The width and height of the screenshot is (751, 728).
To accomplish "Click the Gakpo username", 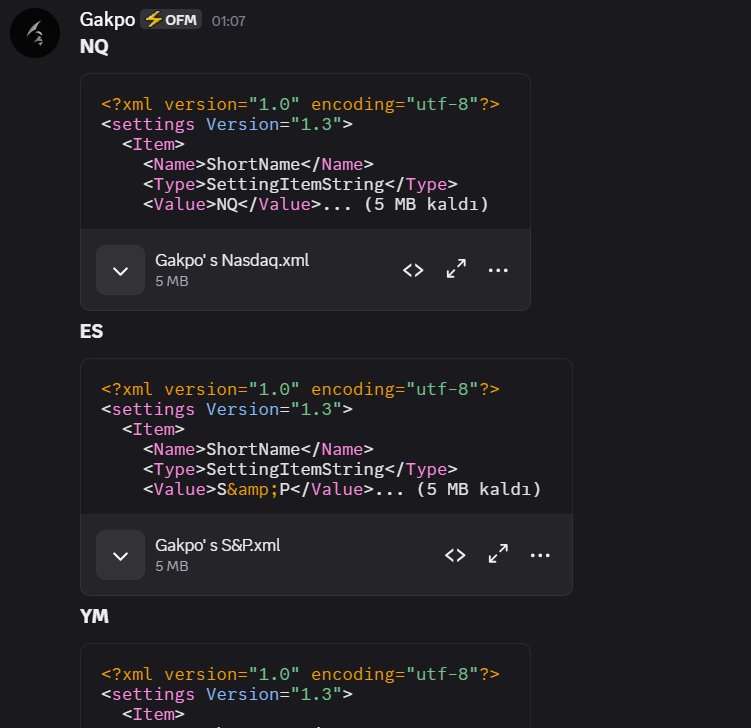I will pos(107,20).
